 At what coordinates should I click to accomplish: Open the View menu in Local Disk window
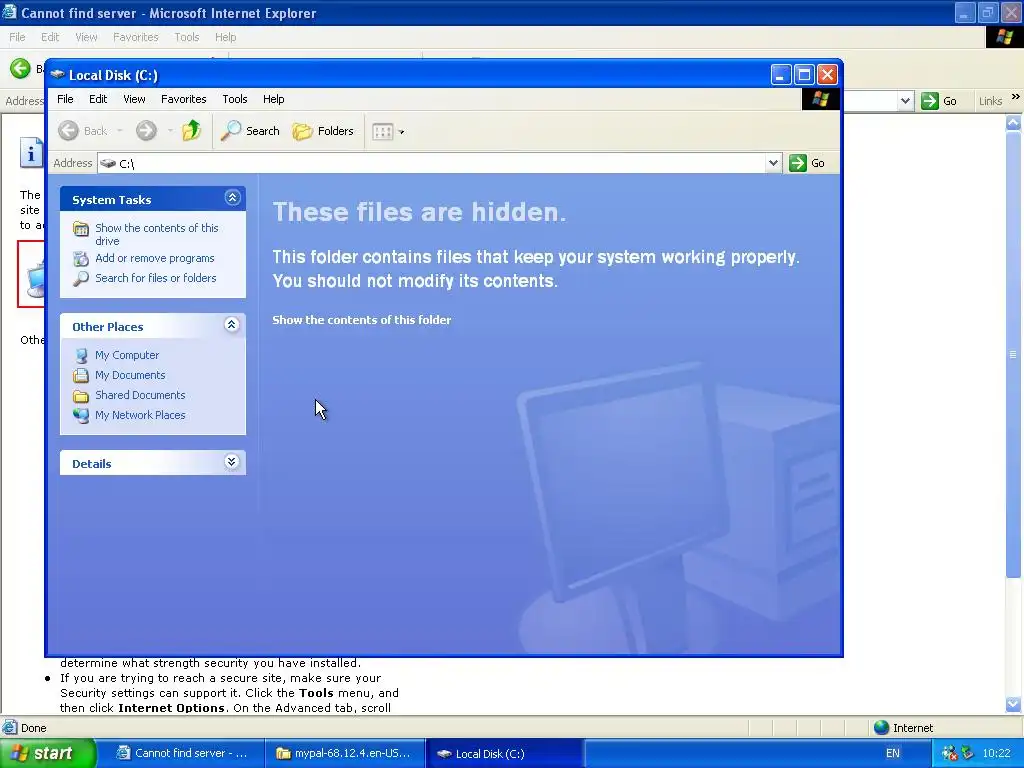coord(134,99)
